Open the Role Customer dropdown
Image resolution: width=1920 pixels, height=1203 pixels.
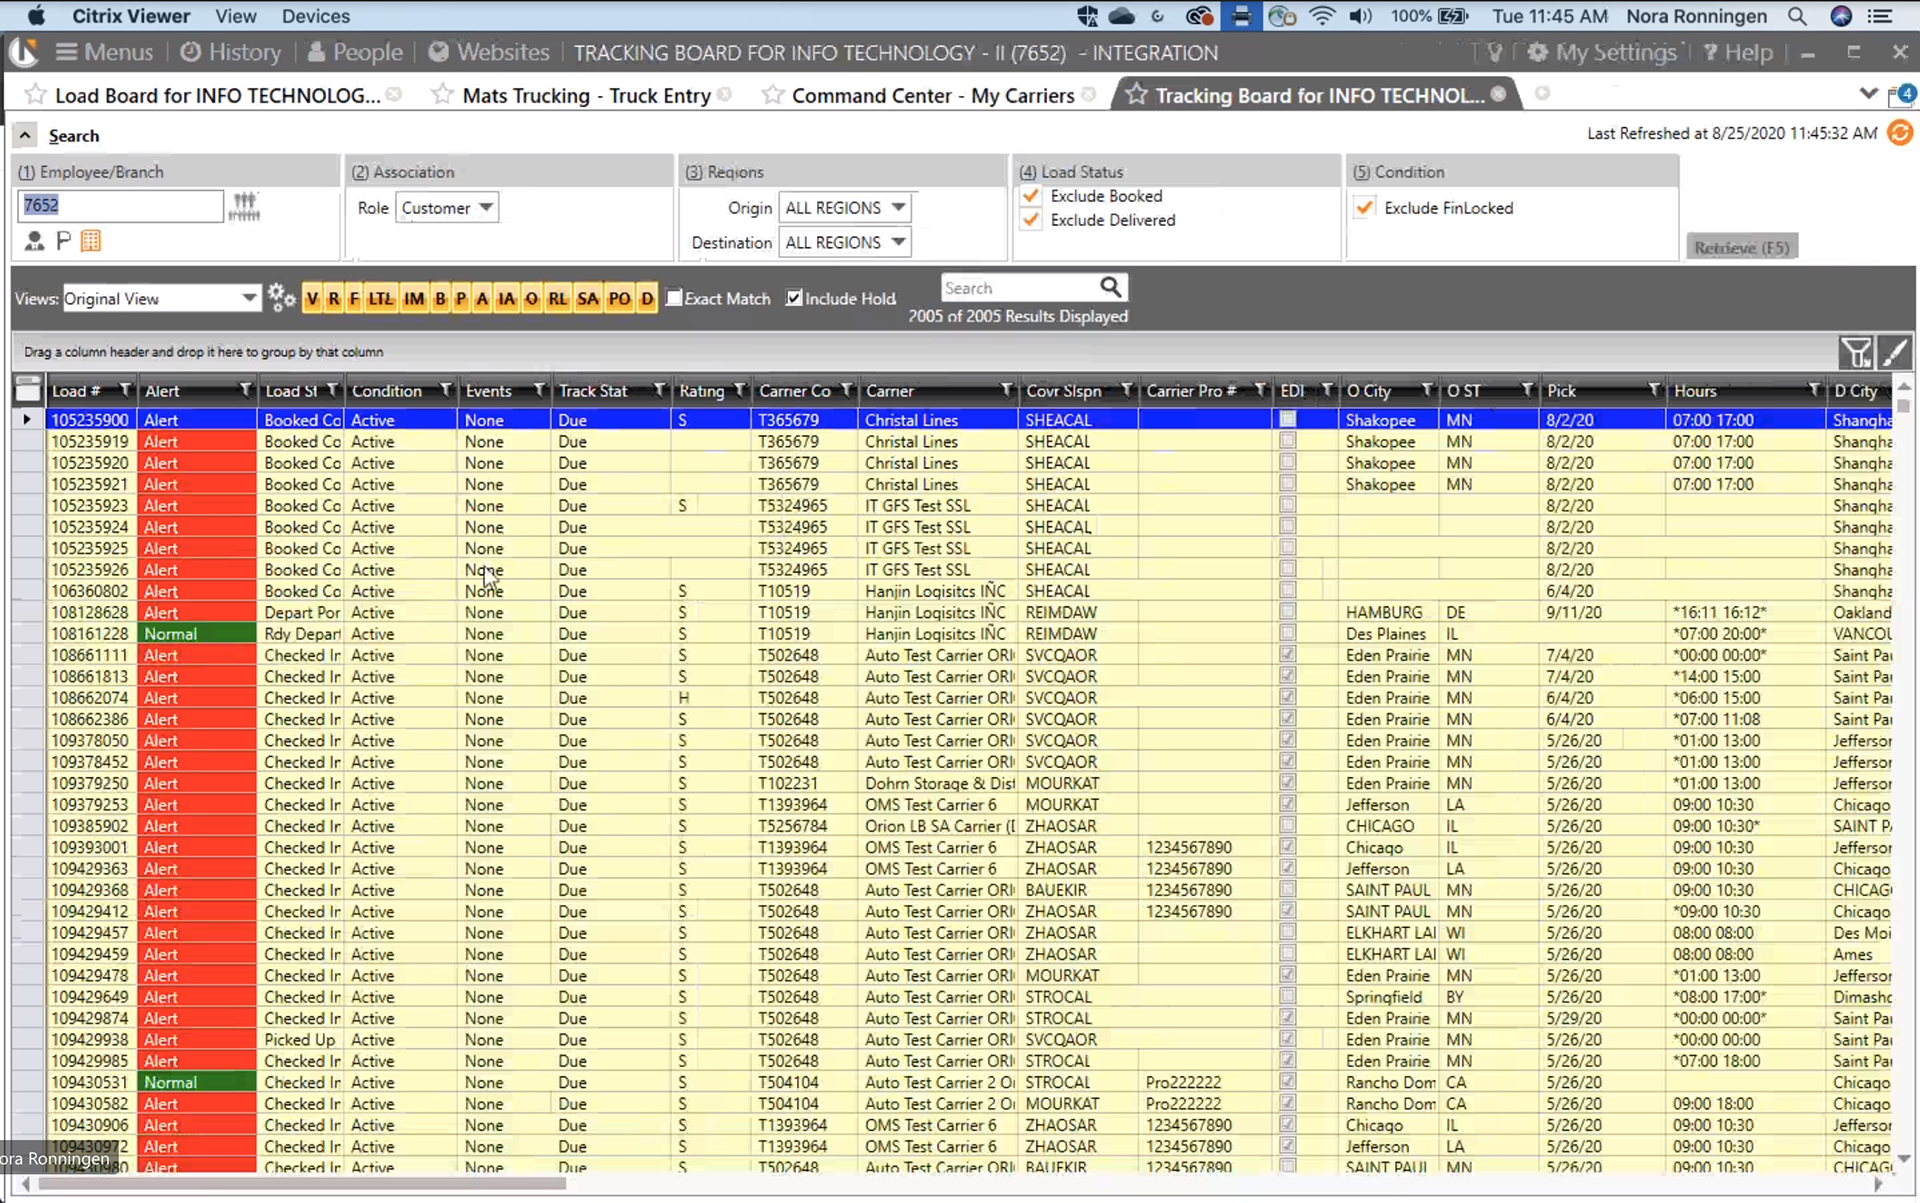447,208
